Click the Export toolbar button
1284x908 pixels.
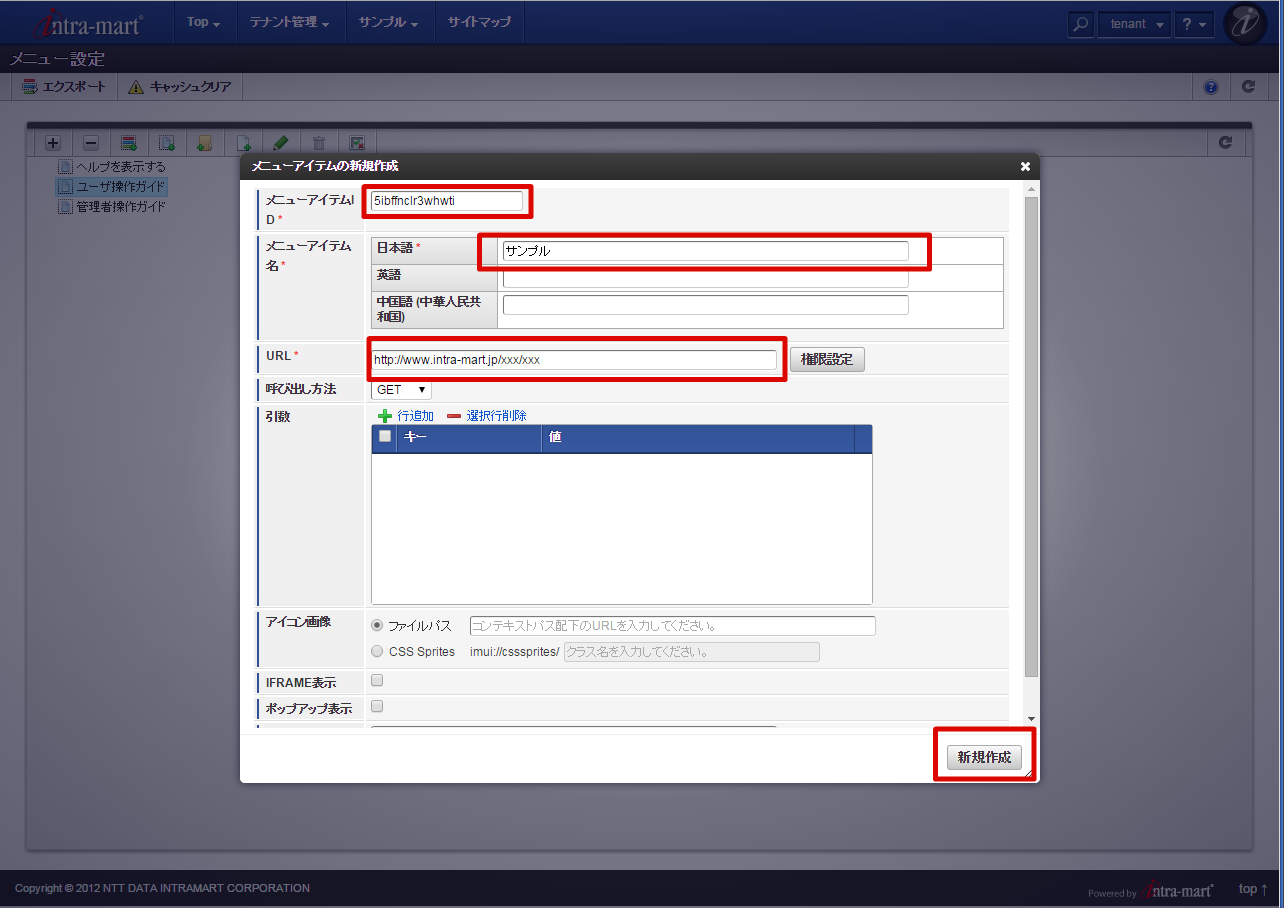[64, 87]
